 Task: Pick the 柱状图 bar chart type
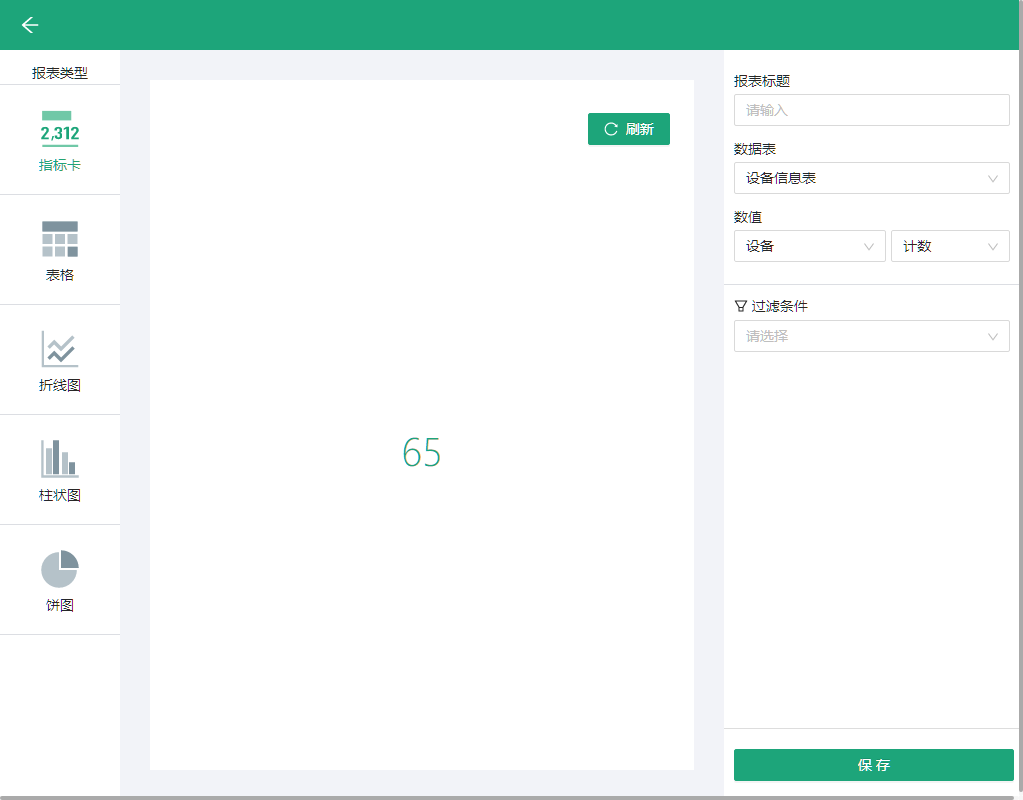coord(60,470)
